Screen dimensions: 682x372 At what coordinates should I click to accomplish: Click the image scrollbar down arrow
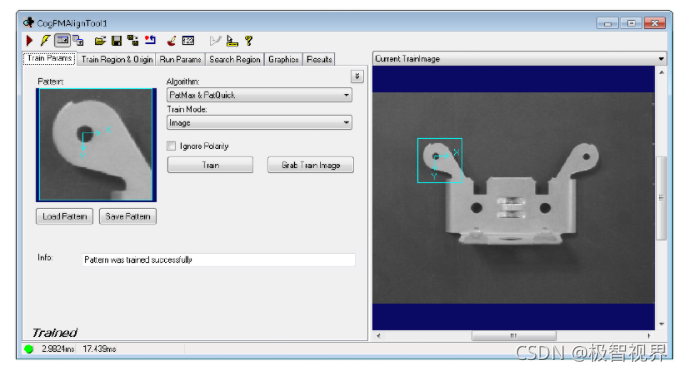click(x=662, y=324)
